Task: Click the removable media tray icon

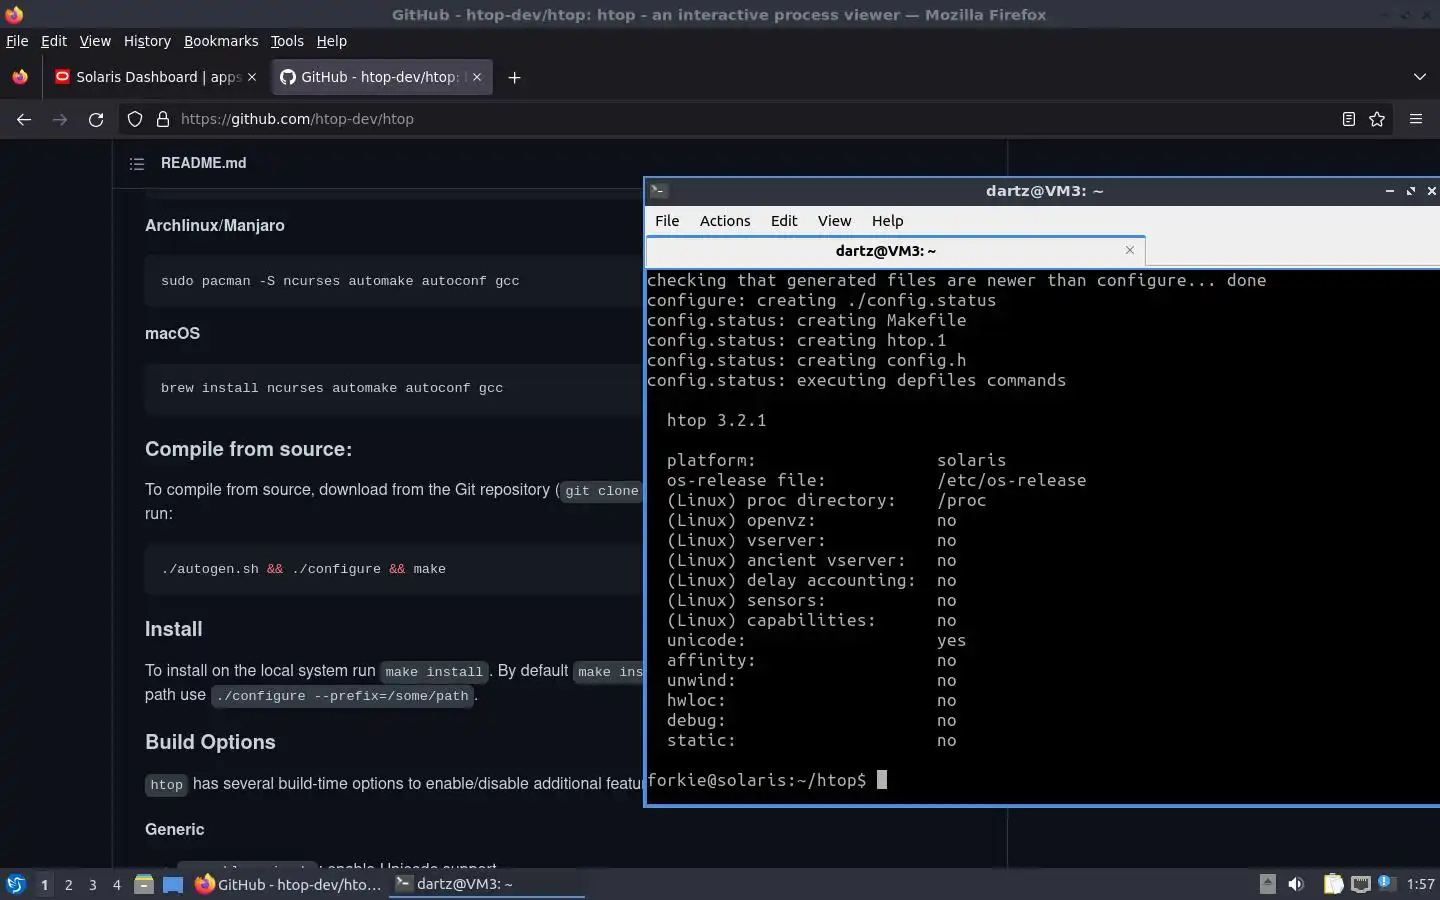Action: (1267, 884)
